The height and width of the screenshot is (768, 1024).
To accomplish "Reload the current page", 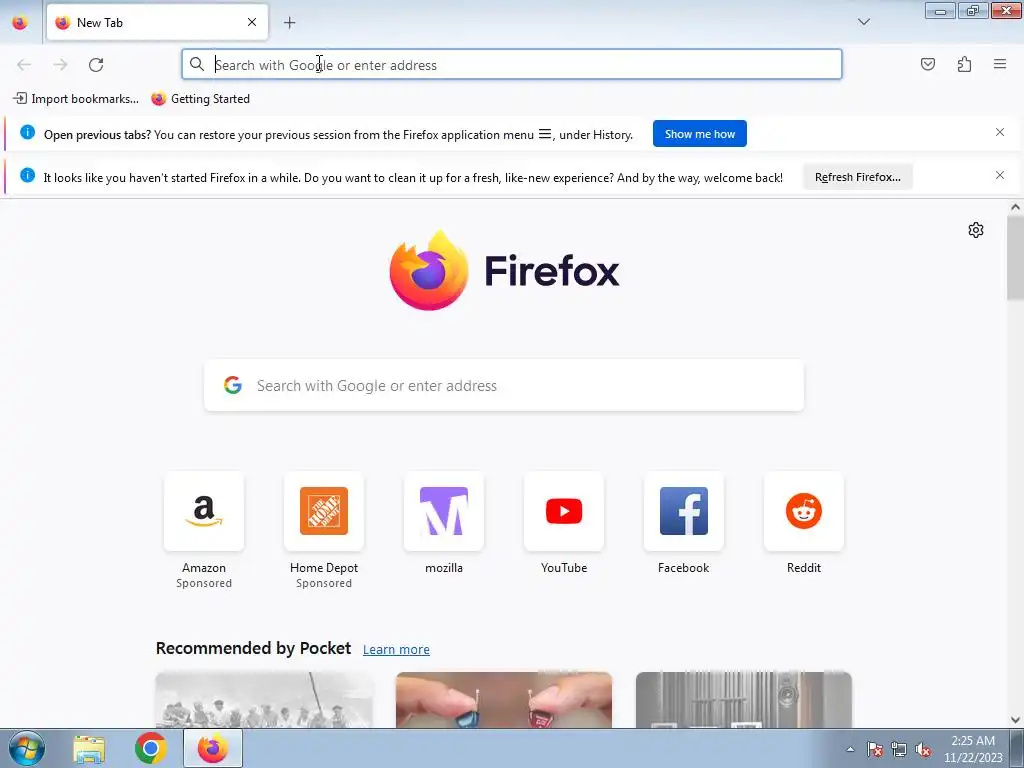I will [96, 65].
